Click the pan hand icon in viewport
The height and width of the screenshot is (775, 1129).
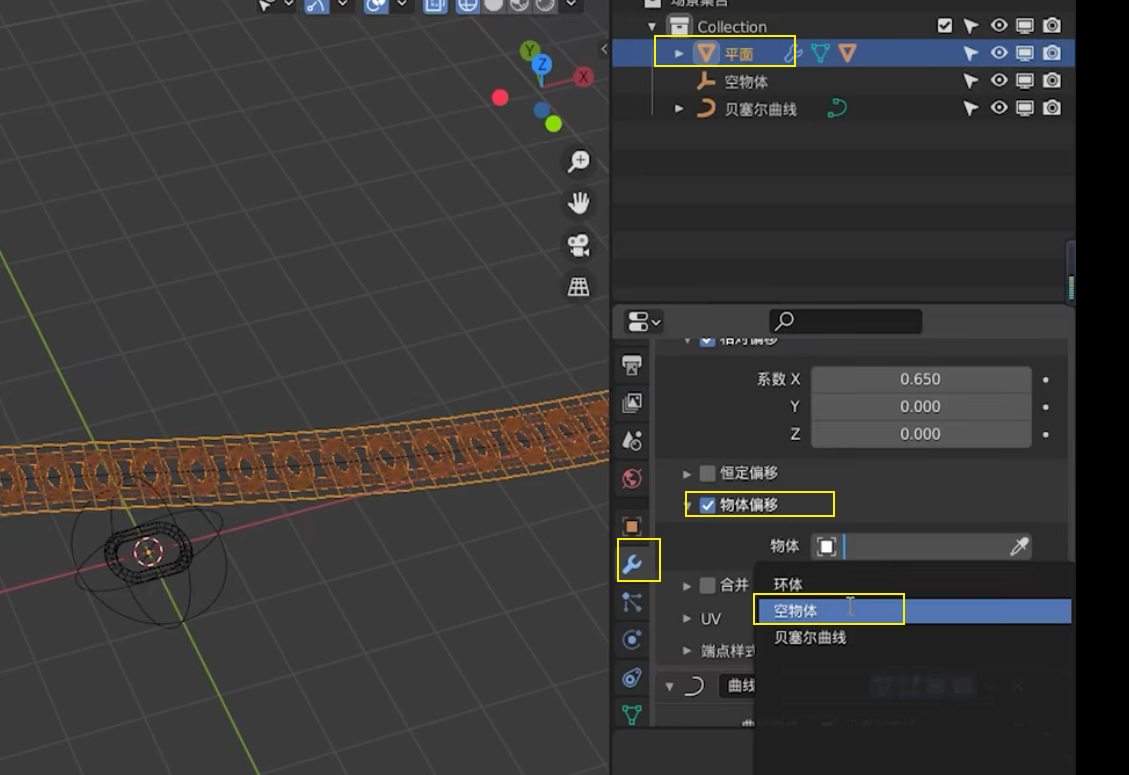point(579,203)
